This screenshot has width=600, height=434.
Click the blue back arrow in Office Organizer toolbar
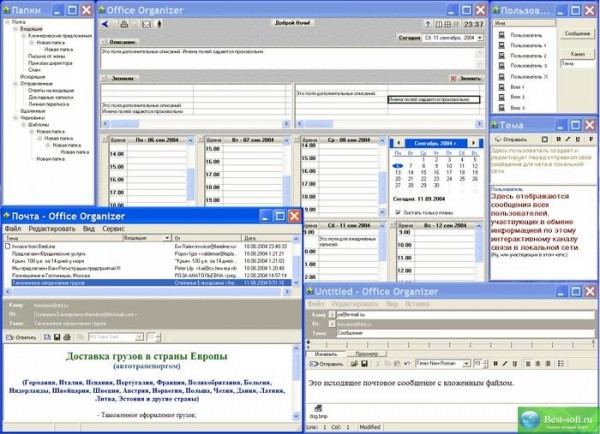105,24
